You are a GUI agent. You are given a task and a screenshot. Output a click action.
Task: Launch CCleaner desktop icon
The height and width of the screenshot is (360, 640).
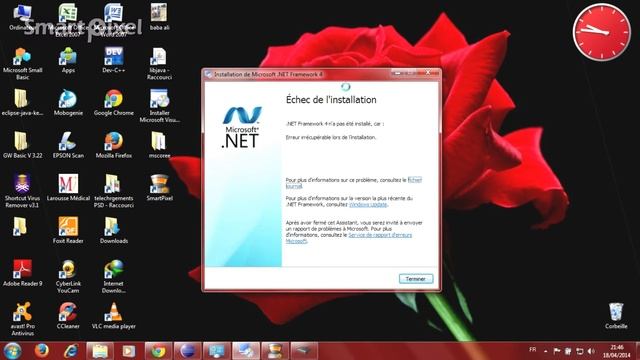point(68,316)
